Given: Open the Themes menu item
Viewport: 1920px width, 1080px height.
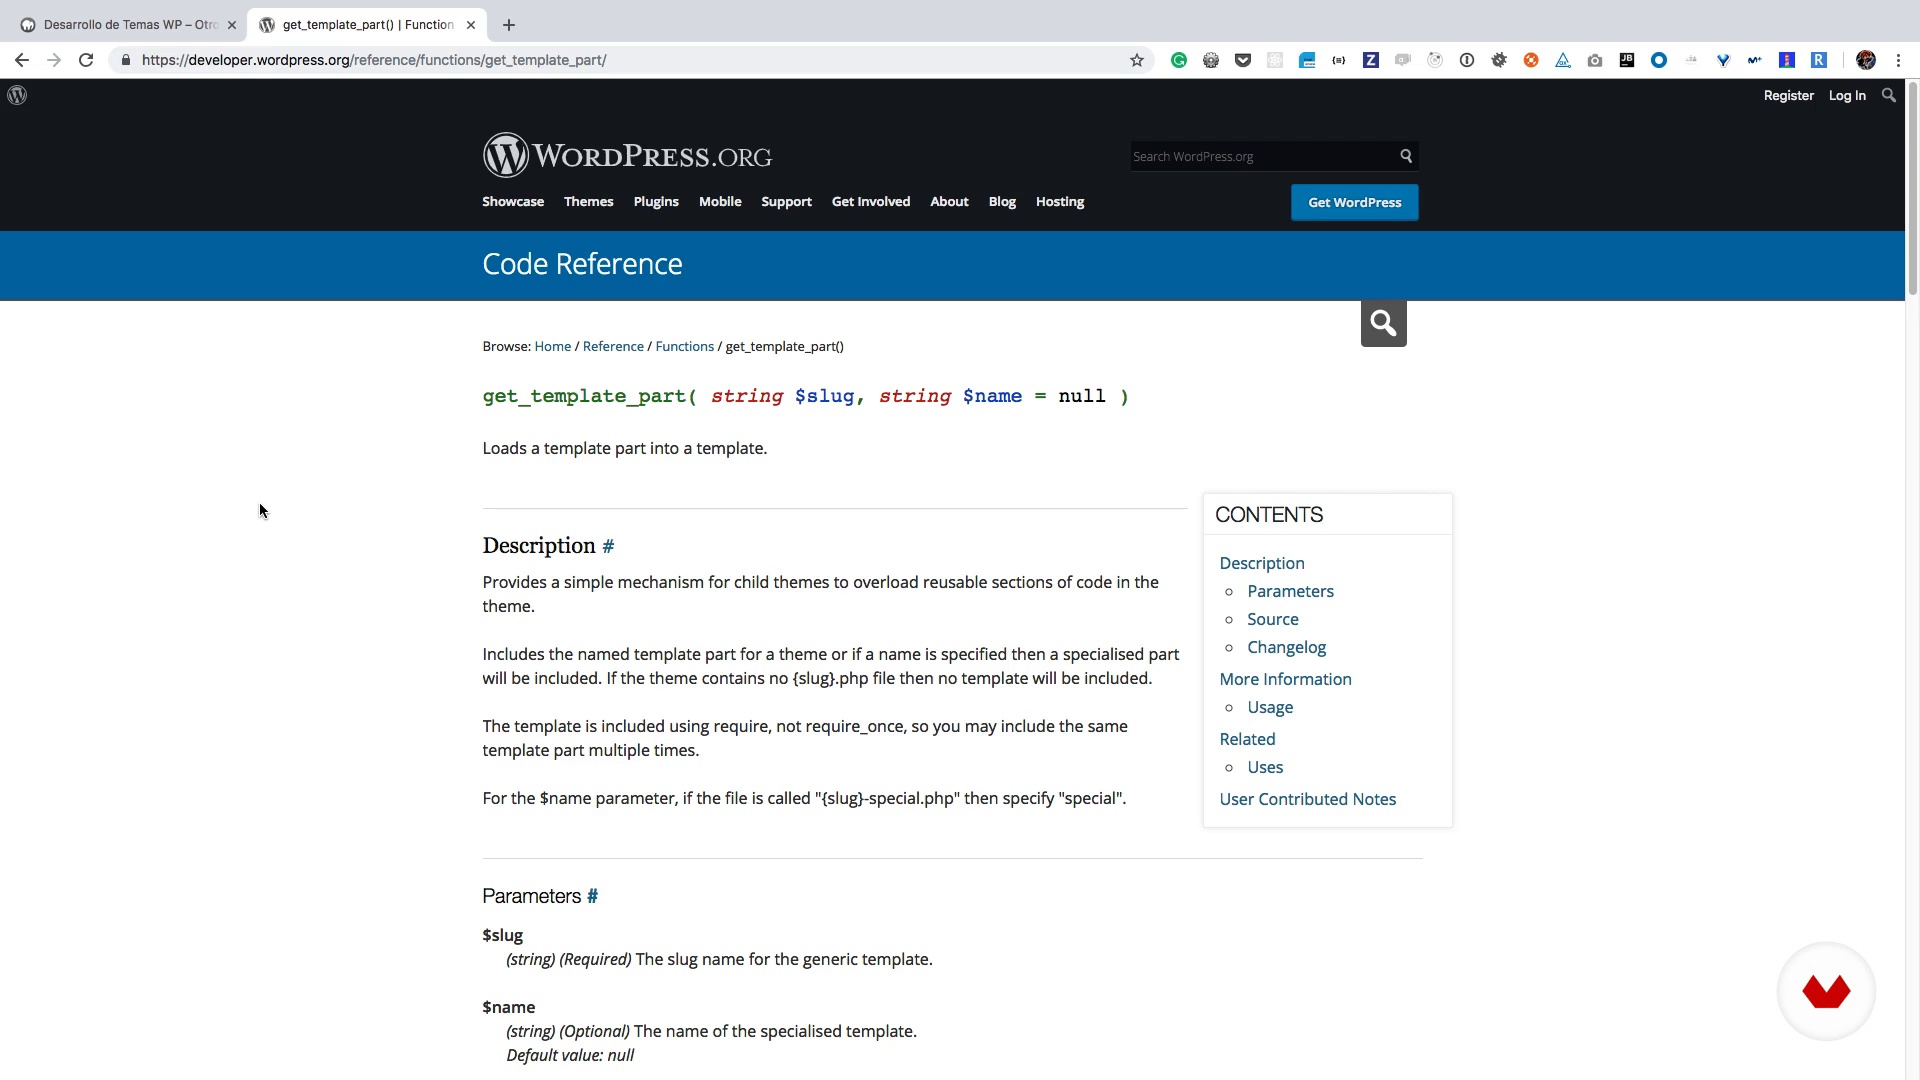Looking at the screenshot, I should click(589, 202).
